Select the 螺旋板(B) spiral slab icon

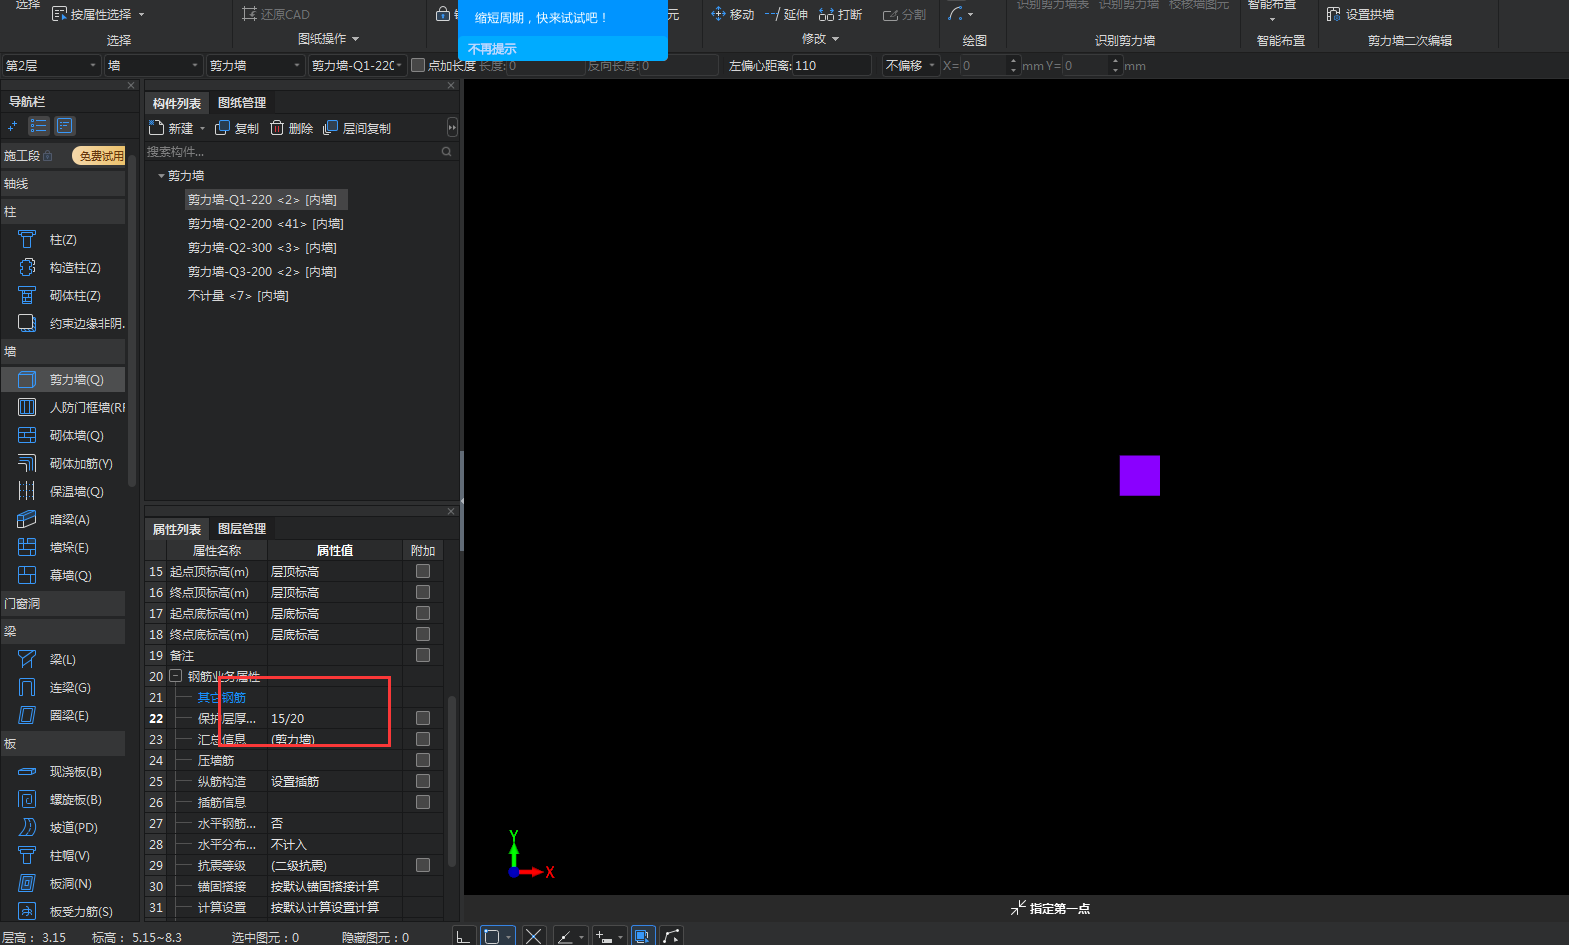[27, 799]
